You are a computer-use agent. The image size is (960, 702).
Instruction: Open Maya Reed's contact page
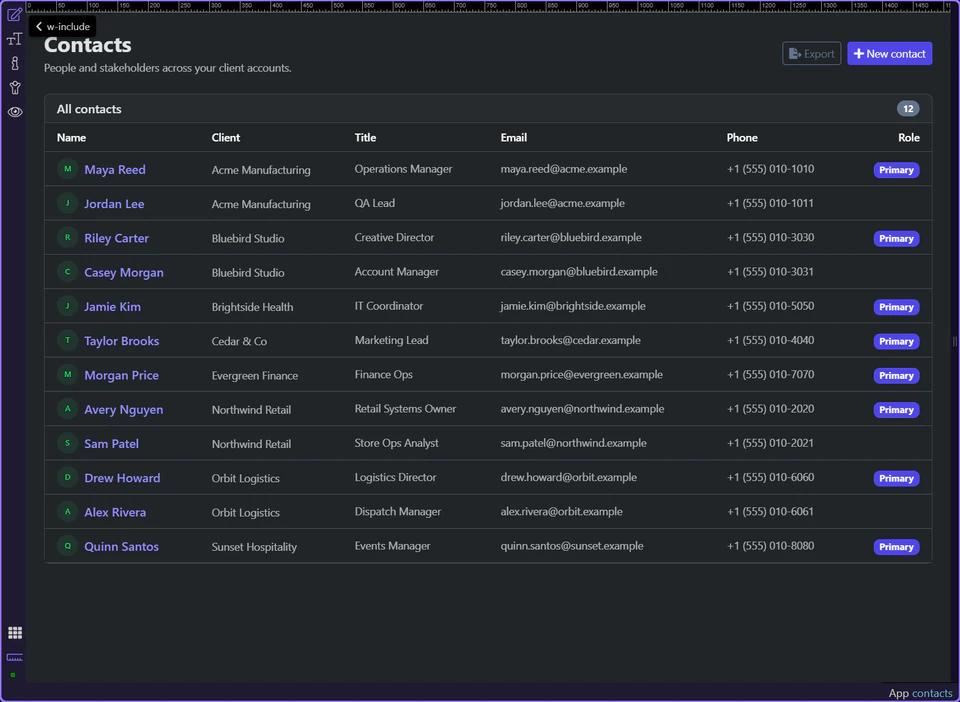click(x=114, y=169)
